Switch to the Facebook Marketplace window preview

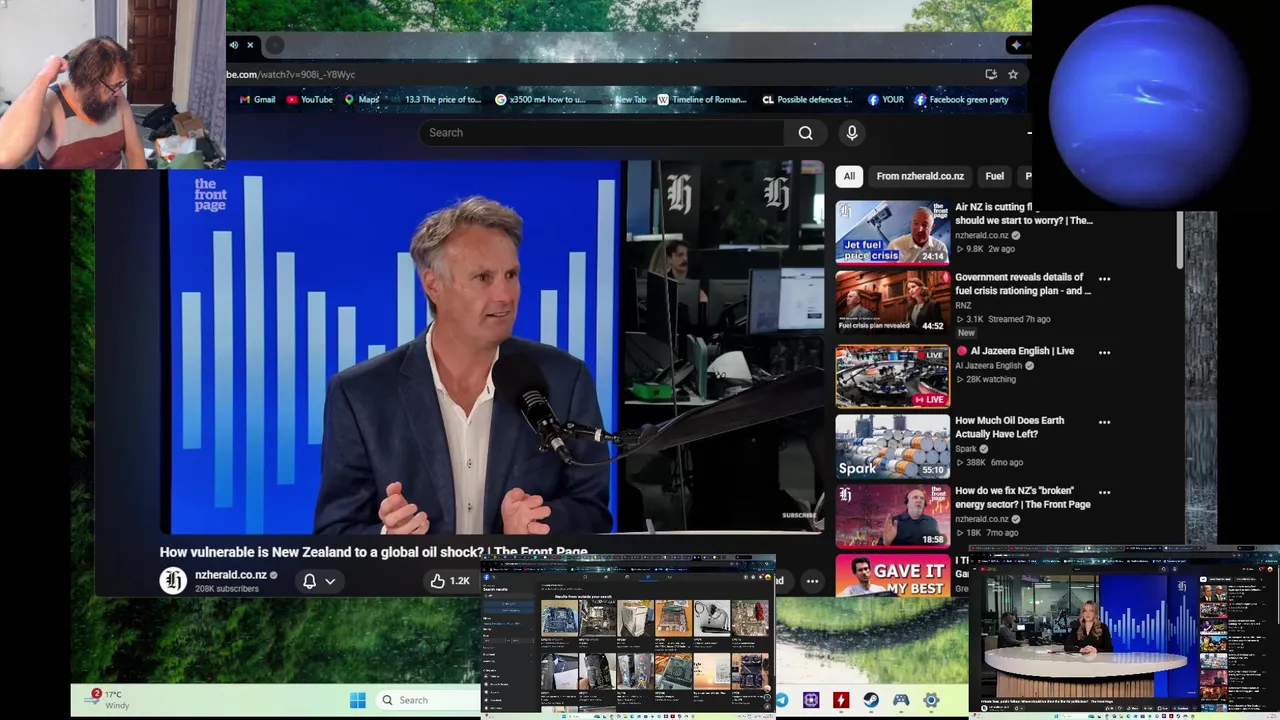pyautogui.click(x=628, y=635)
